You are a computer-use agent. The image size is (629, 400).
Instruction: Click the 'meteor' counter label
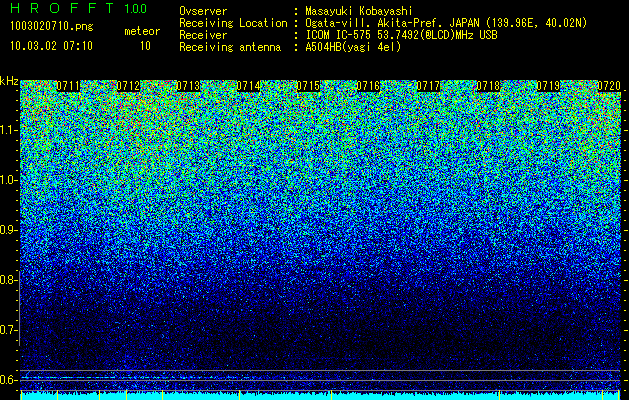click(x=142, y=31)
